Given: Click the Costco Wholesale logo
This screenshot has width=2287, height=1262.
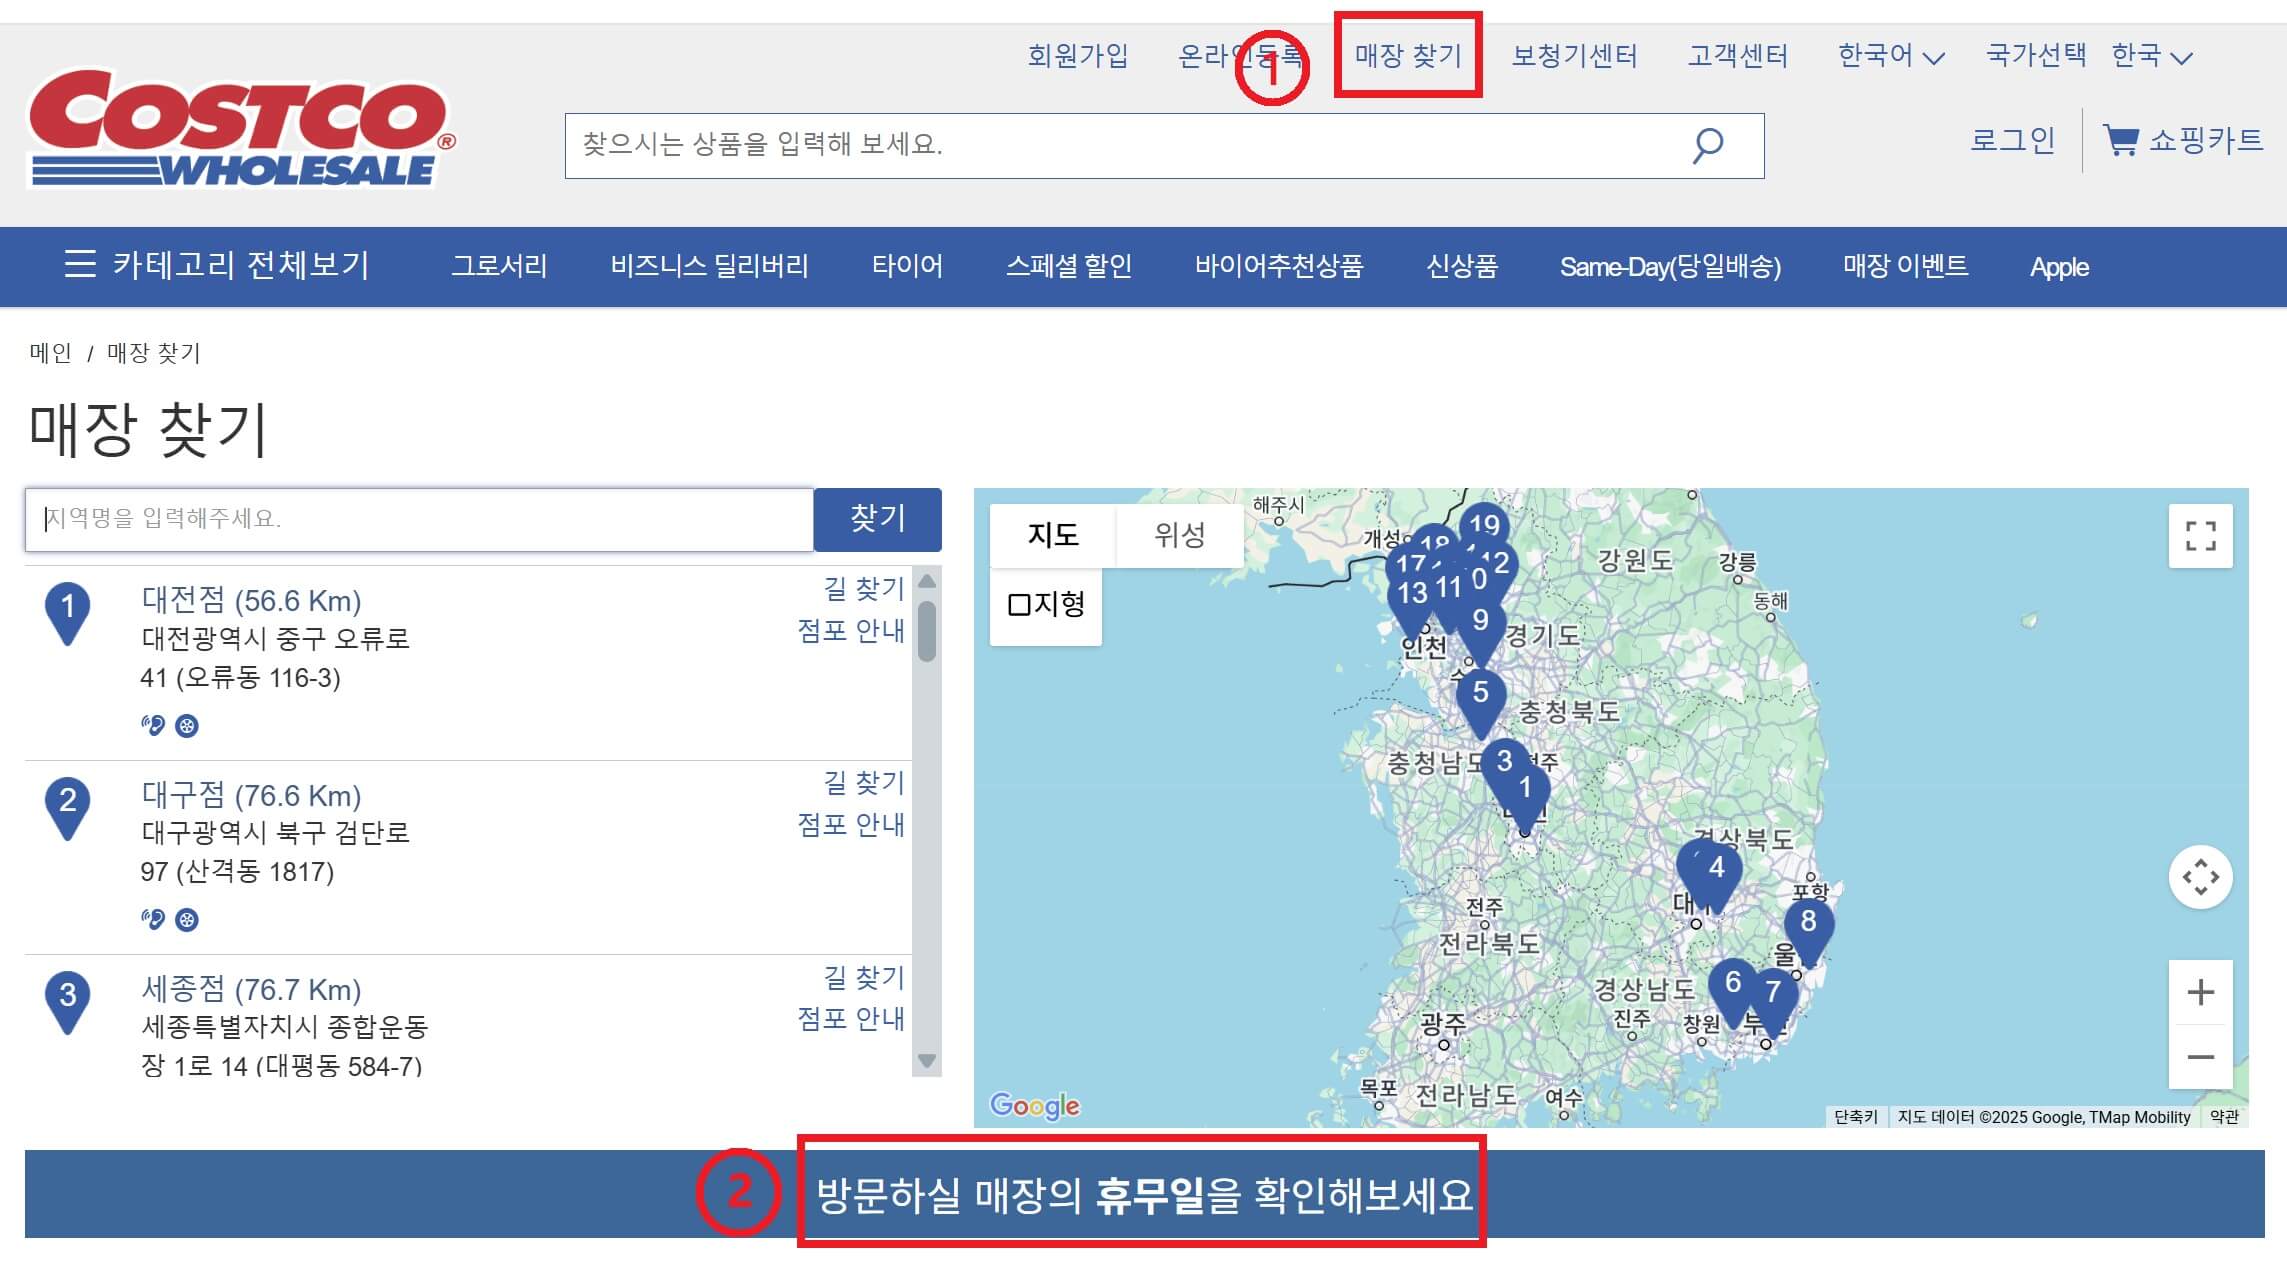Looking at the screenshot, I should point(242,128).
